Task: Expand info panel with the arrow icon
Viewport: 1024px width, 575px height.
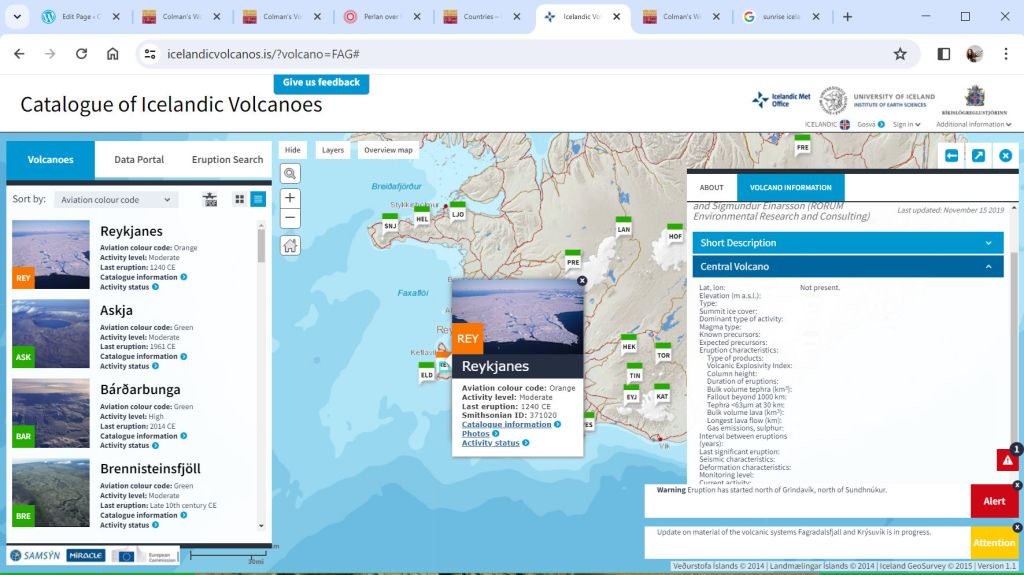Action: click(x=978, y=155)
